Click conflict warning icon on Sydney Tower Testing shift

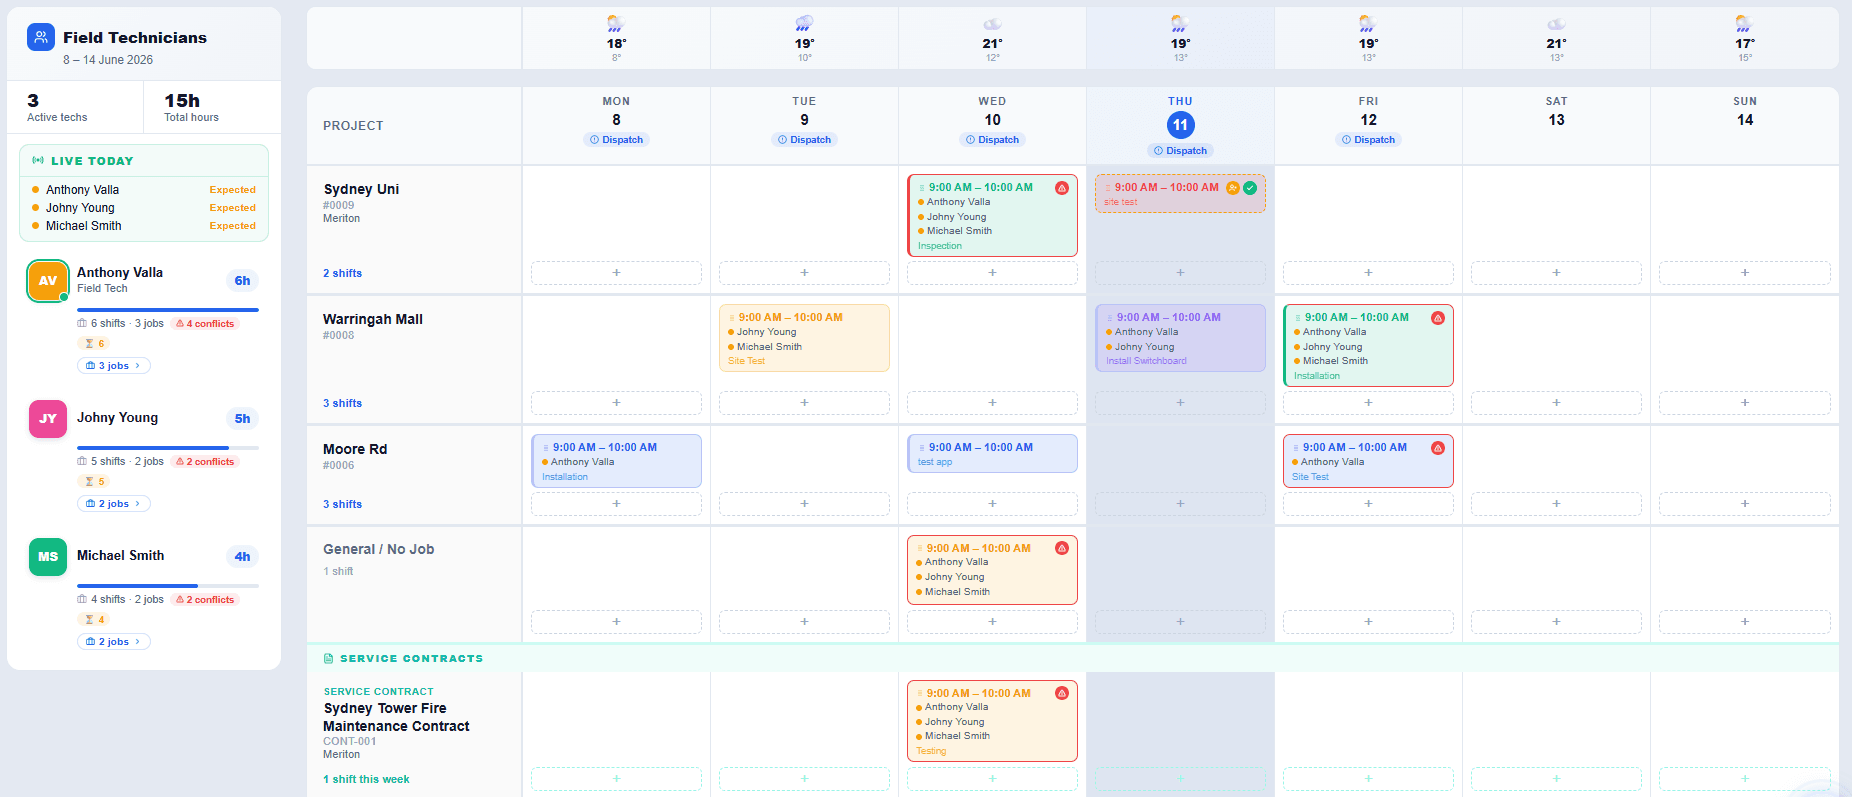point(1062,693)
